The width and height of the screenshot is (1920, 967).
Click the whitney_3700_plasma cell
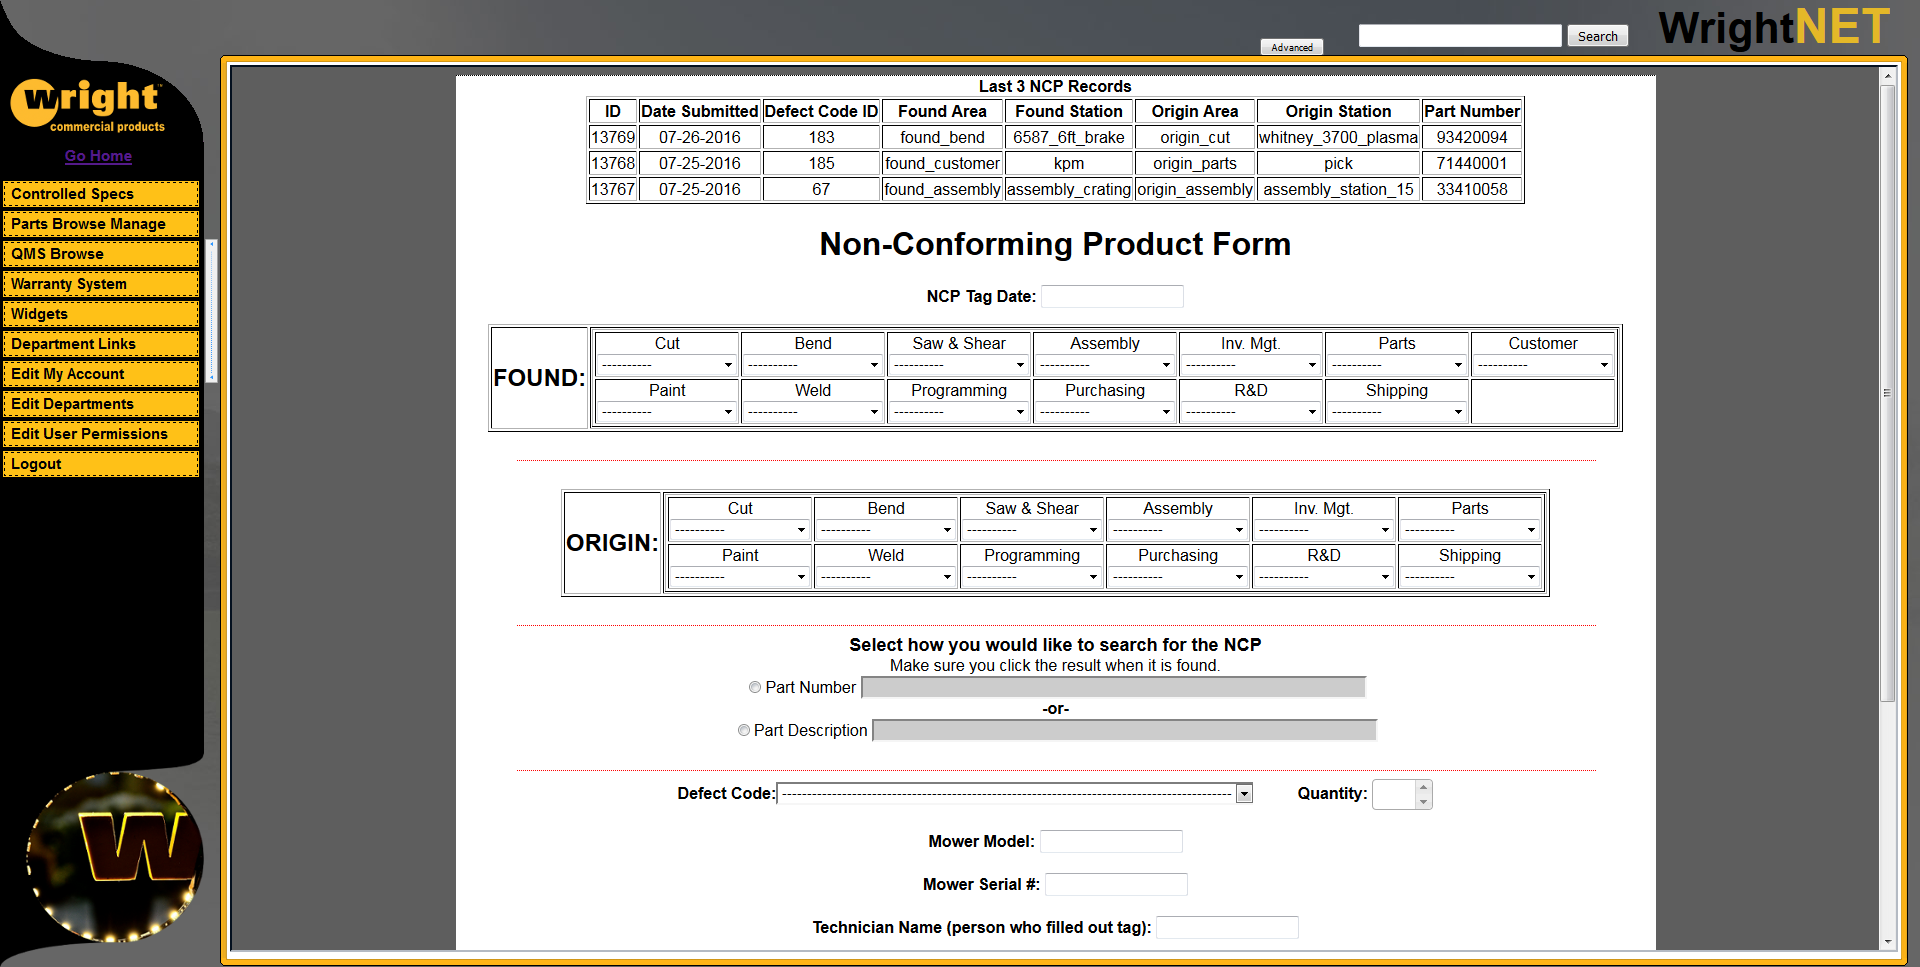coord(1338,137)
